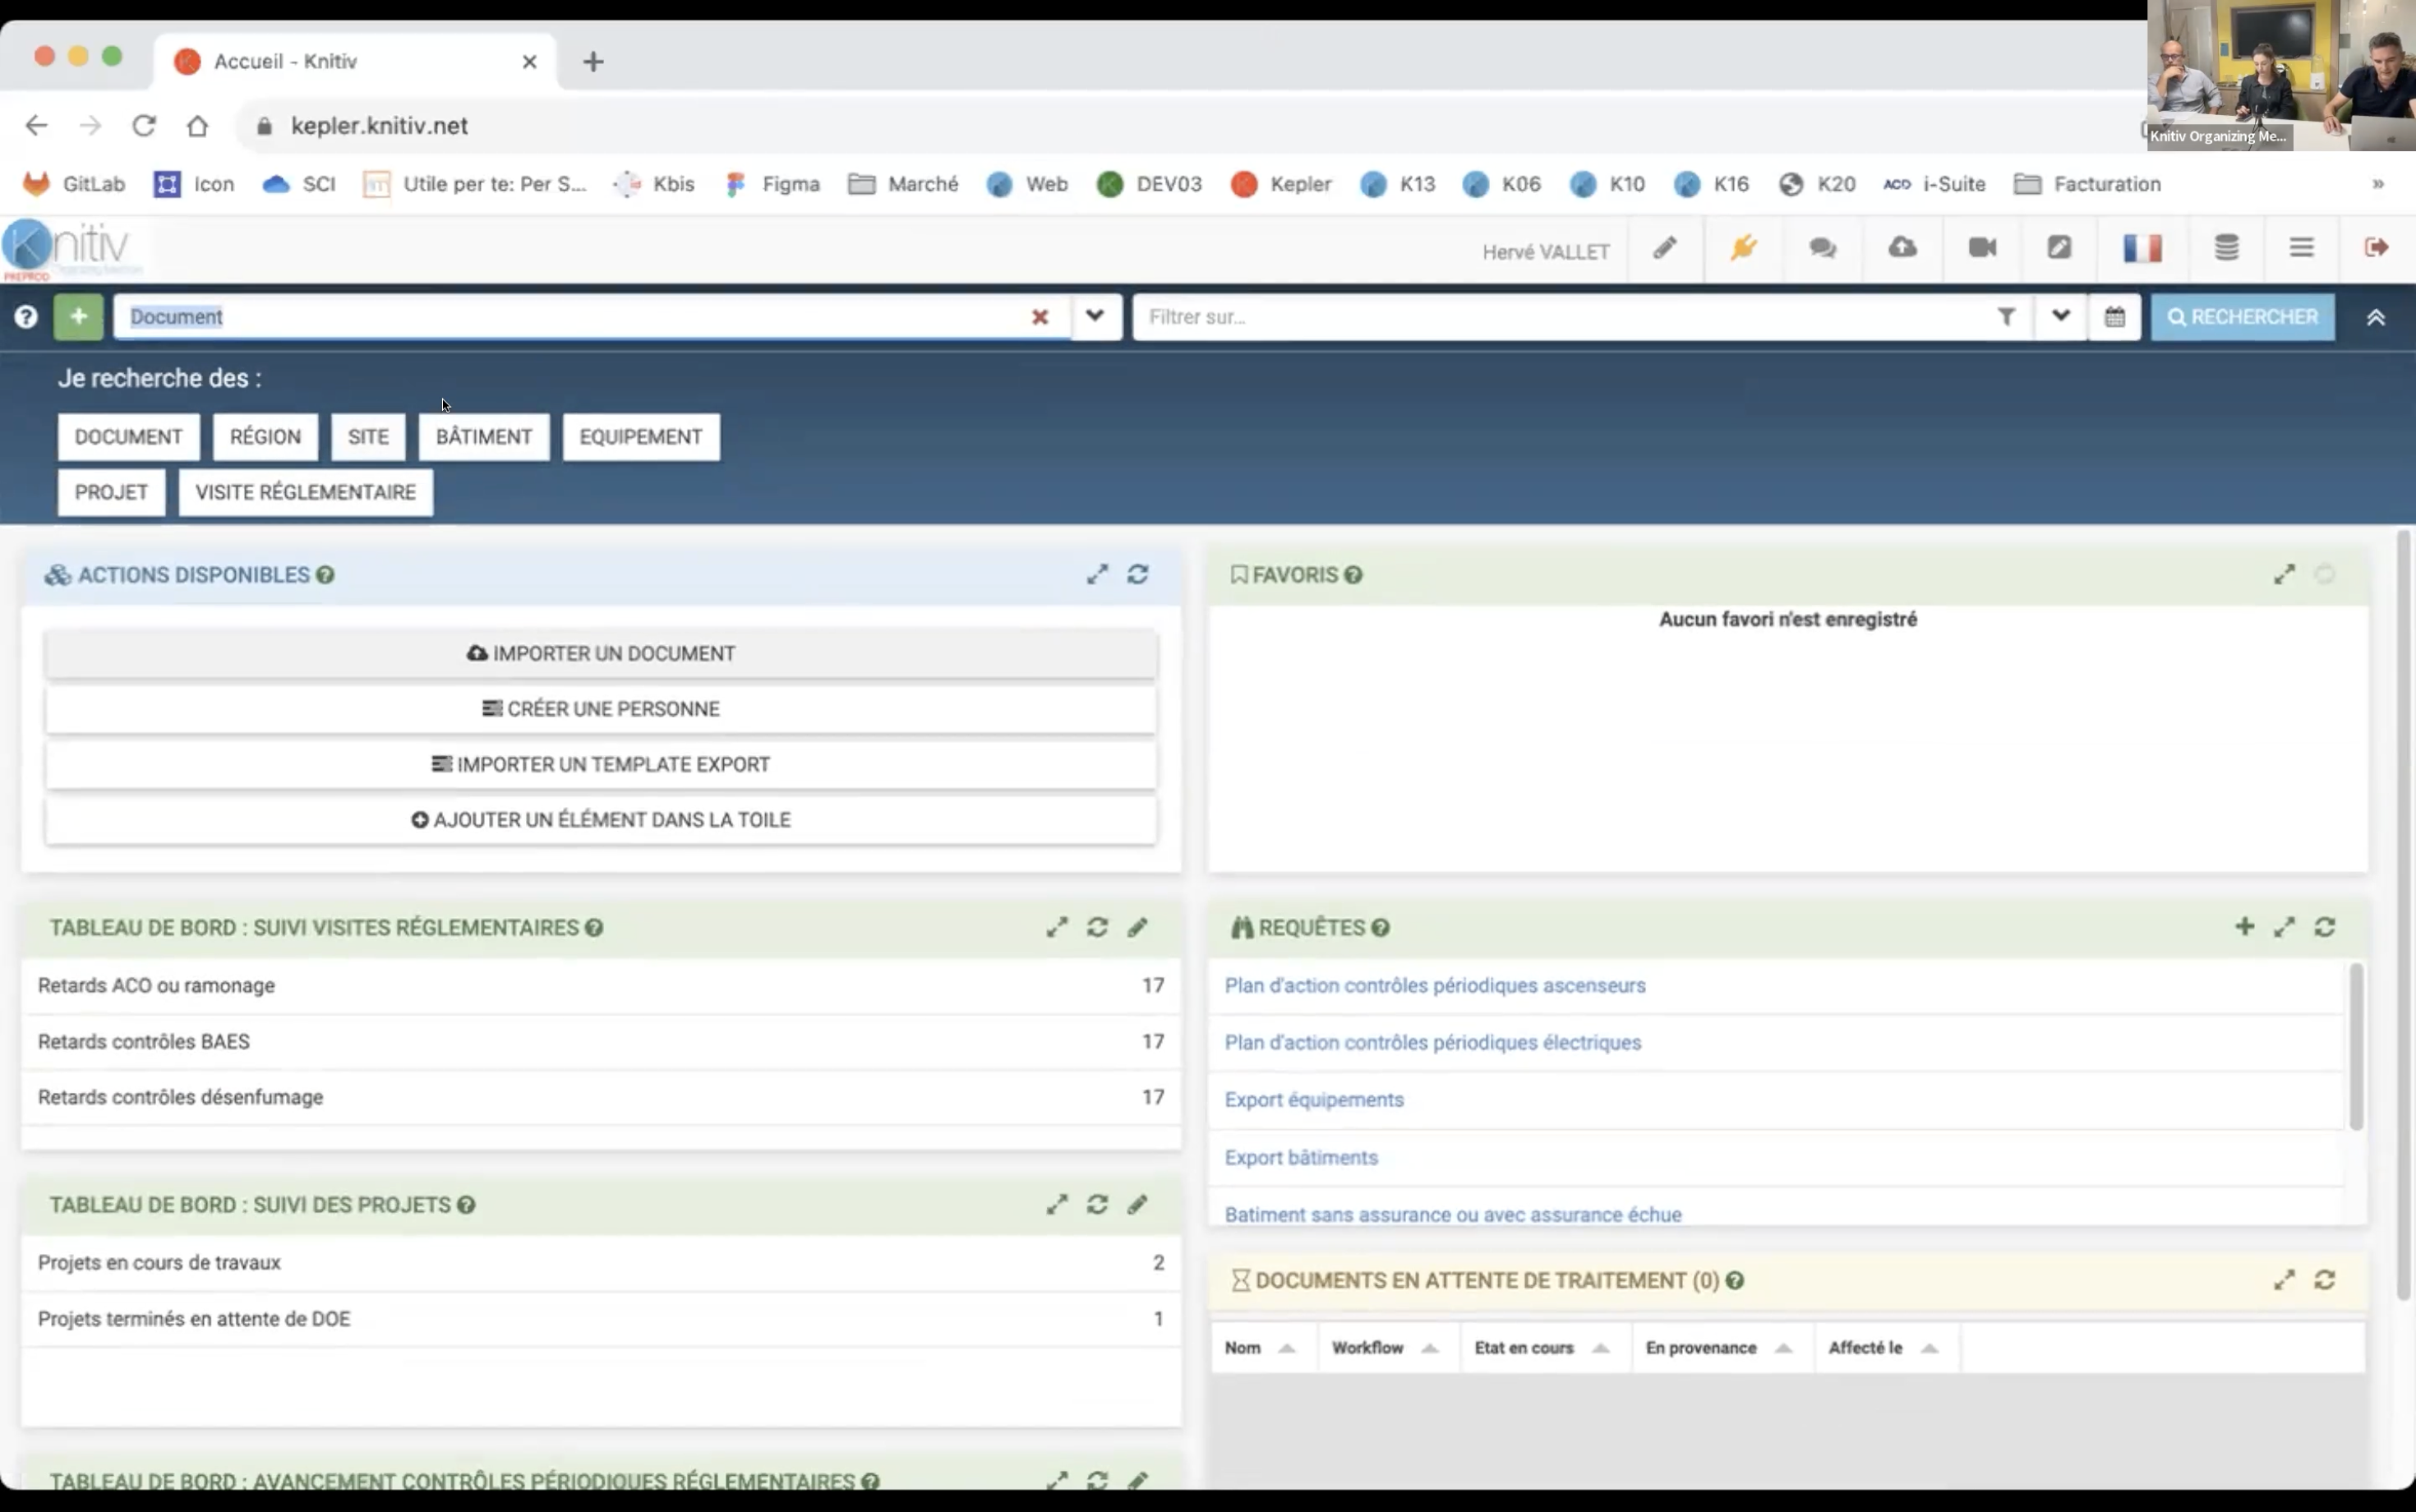Click the Requêtes list scrollbar
This screenshot has width=2416, height=1512.
[x=2356, y=1046]
